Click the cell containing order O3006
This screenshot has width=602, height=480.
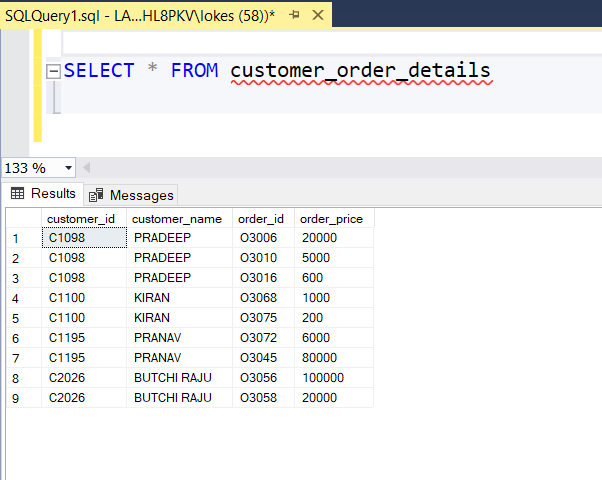coord(263,238)
